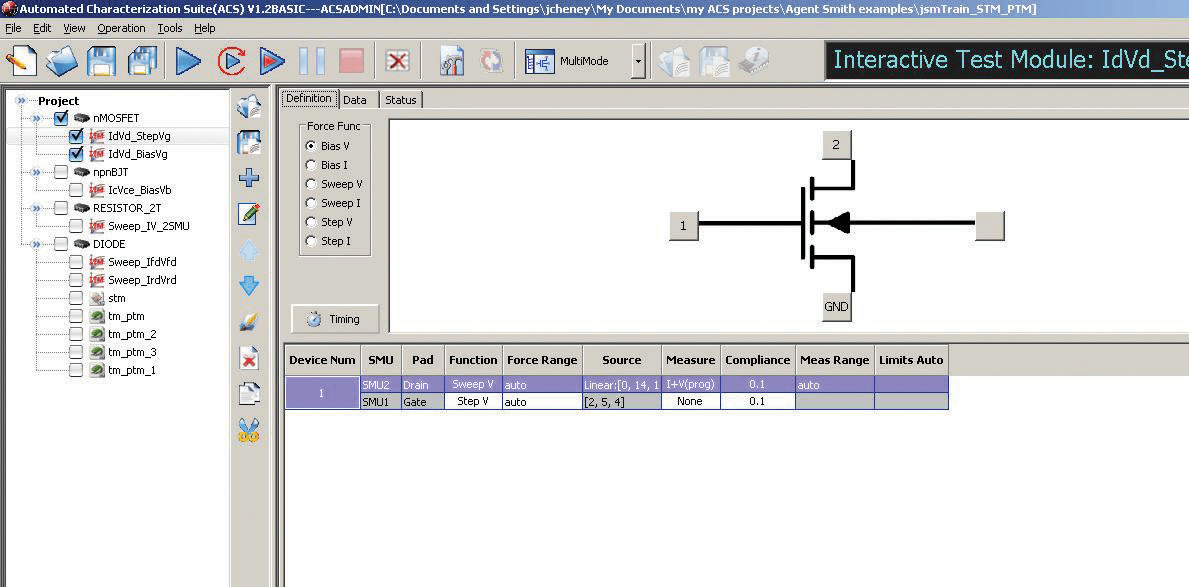
Task: Click the New Project pencil icon
Action: (x=21, y=61)
